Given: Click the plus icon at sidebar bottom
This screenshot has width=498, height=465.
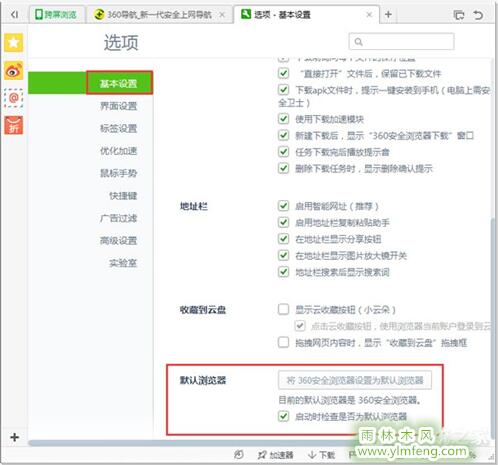Looking at the screenshot, I should pos(14,437).
